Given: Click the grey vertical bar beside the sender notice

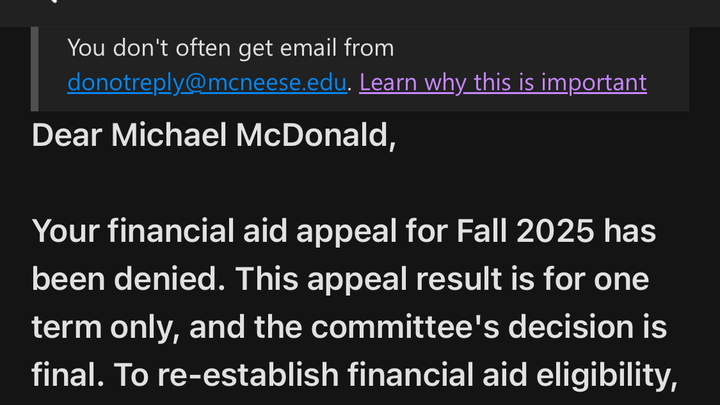Looking at the screenshot, I should (35, 68).
